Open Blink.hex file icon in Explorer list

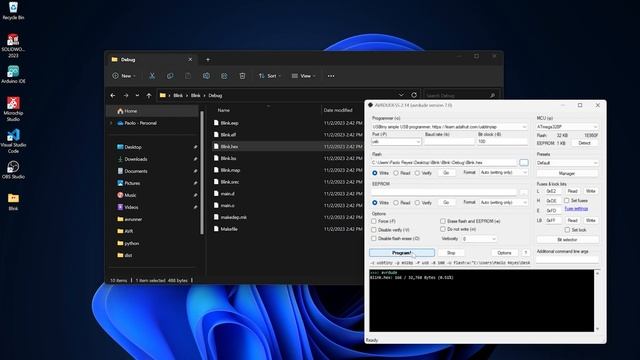click(x=216, y=146)
